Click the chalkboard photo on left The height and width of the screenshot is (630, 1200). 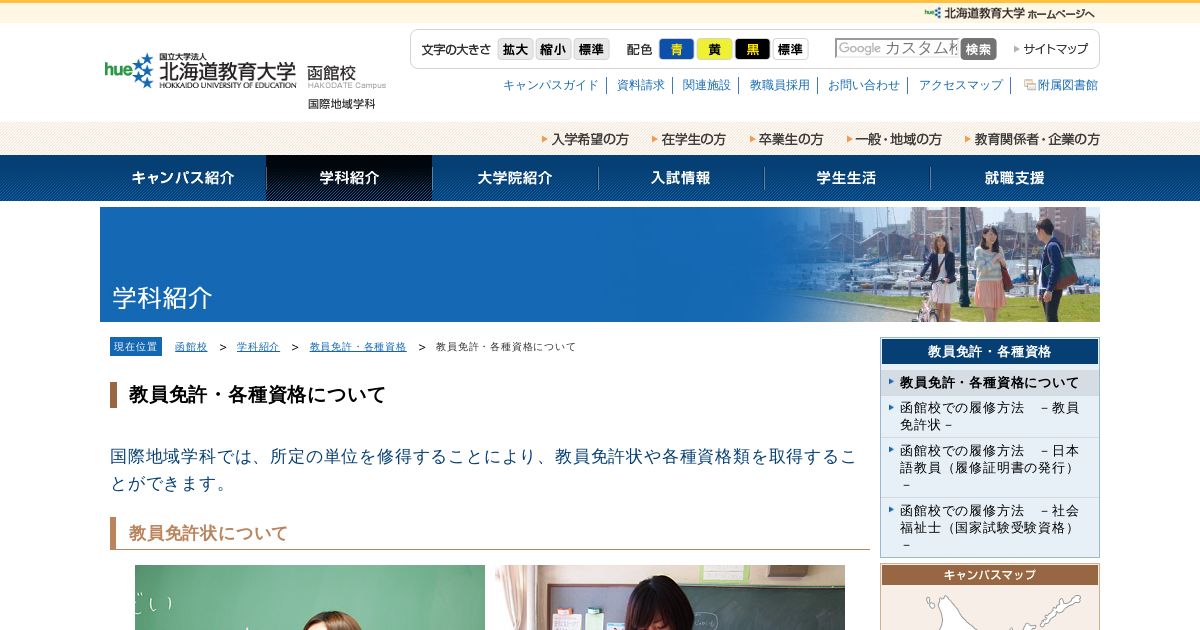pyautogui.click(x=310, y=598)
